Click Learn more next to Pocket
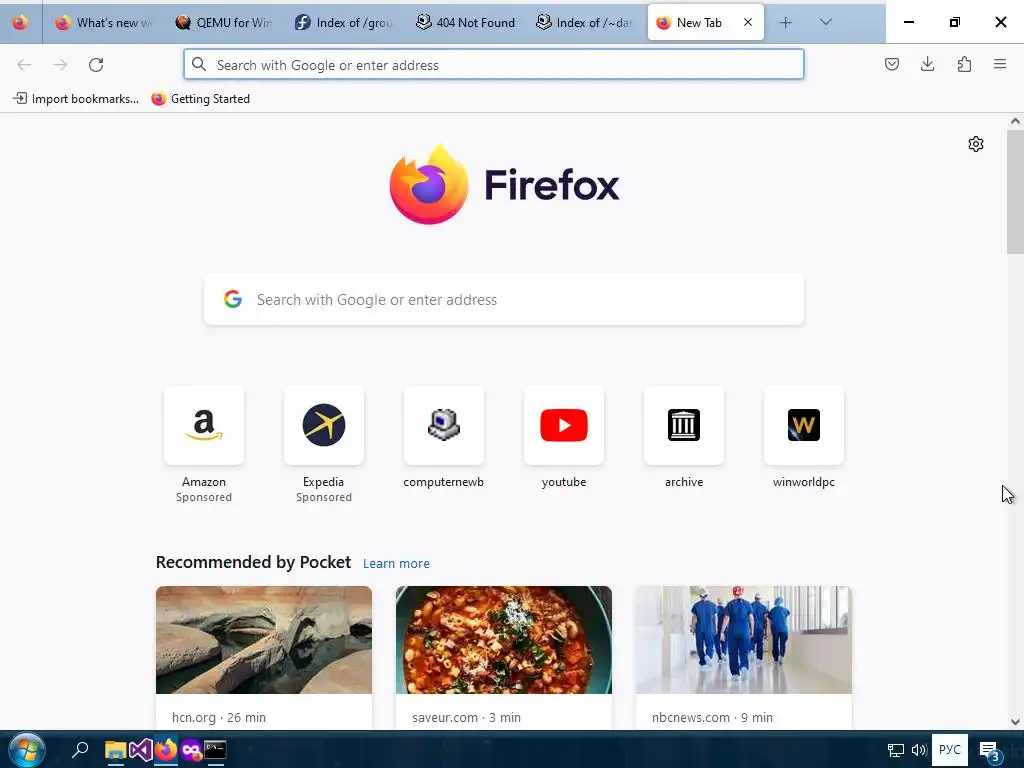The image size is (1024, 768). (x=396, y=564)
